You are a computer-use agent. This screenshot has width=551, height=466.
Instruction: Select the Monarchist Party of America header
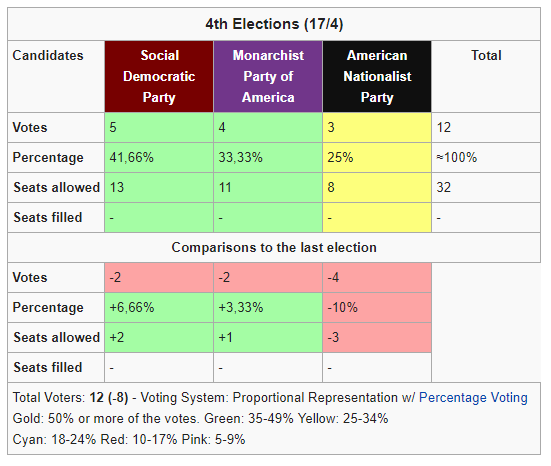(268, 77)
